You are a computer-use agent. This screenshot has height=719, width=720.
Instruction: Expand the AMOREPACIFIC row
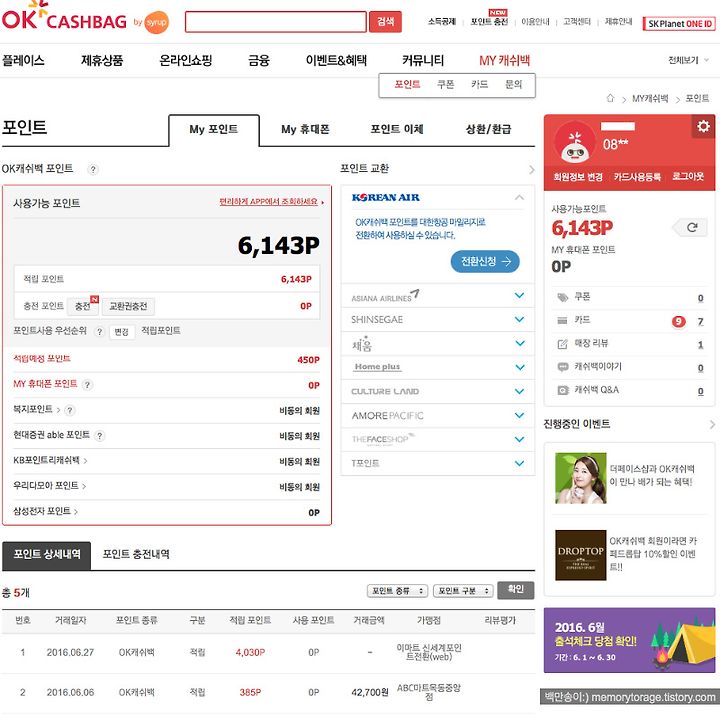pos(519,415)
